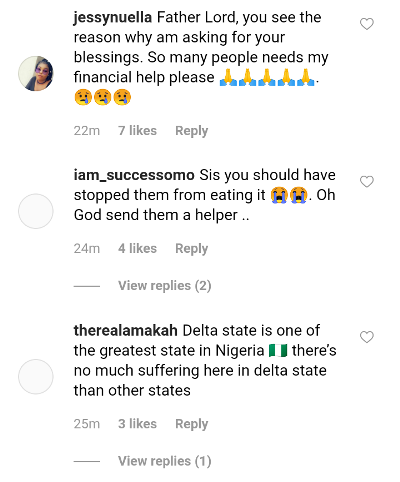This screenshot has height=482, width=400.
Task: Expand View replies (1)
Action: point(165,461)
